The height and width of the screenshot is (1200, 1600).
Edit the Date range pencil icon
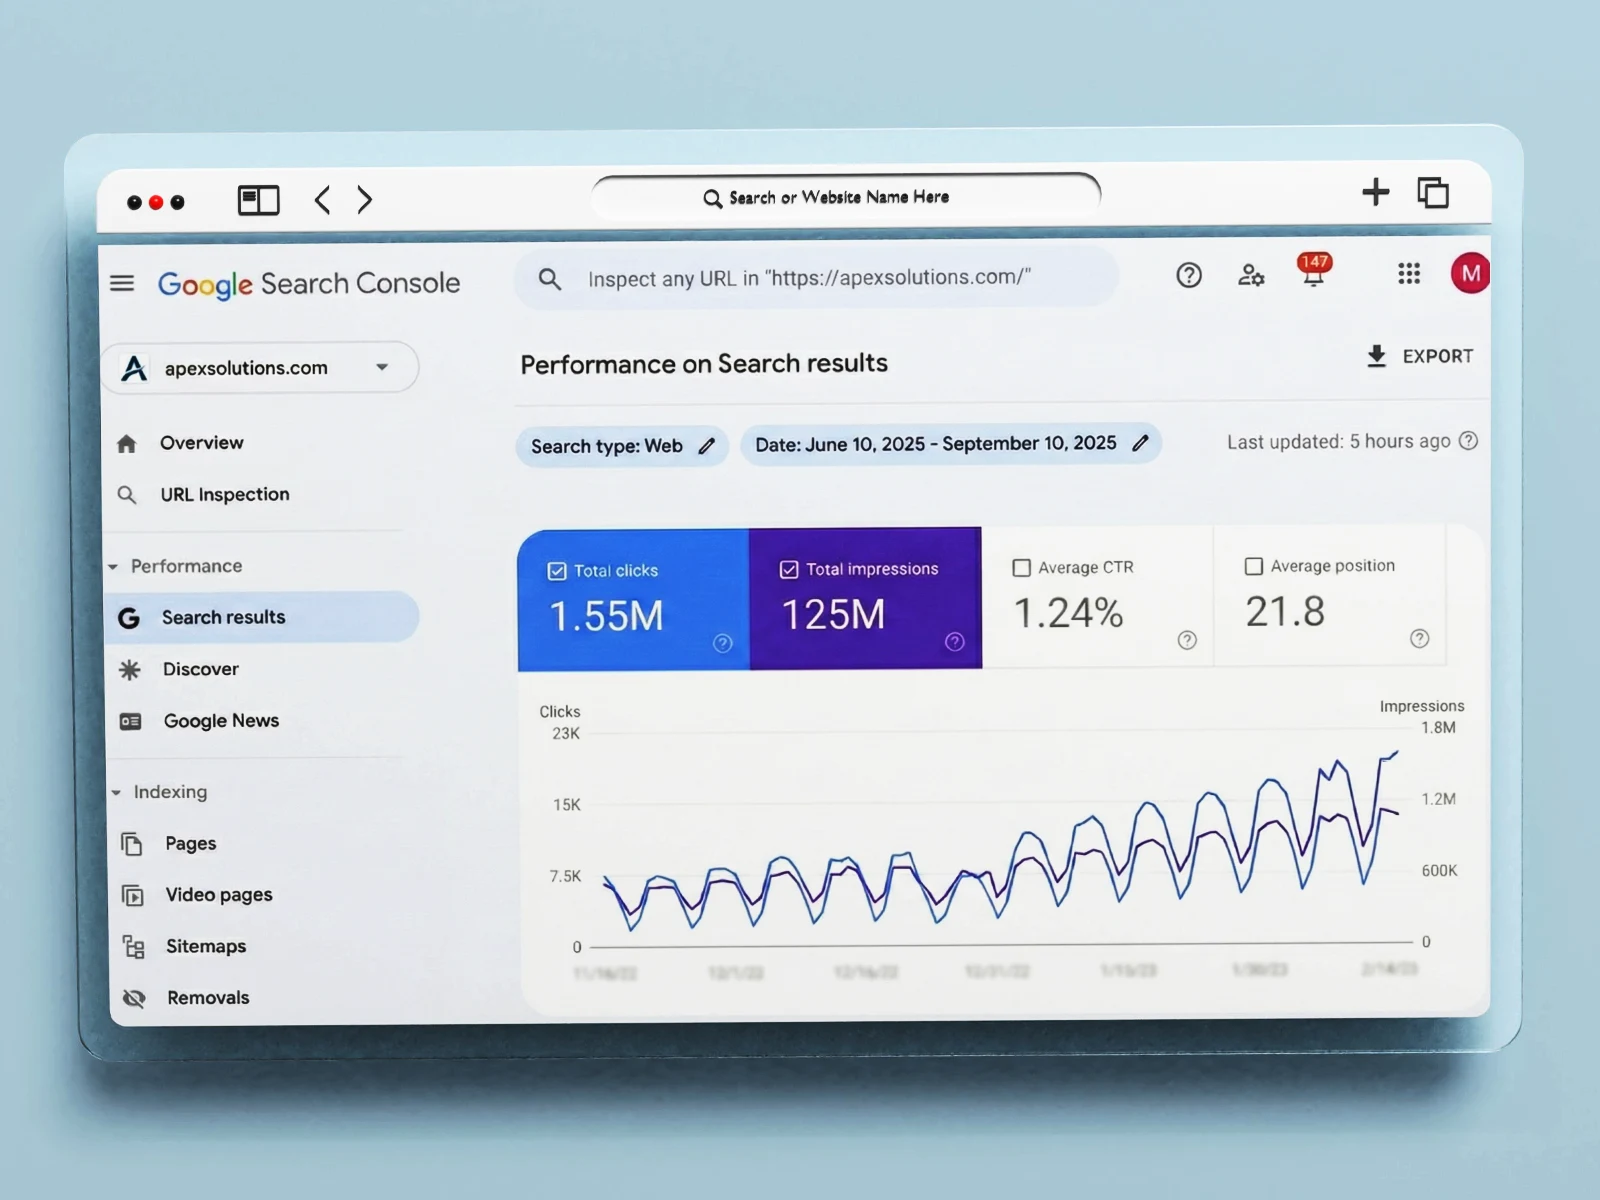coord(1140,443)
